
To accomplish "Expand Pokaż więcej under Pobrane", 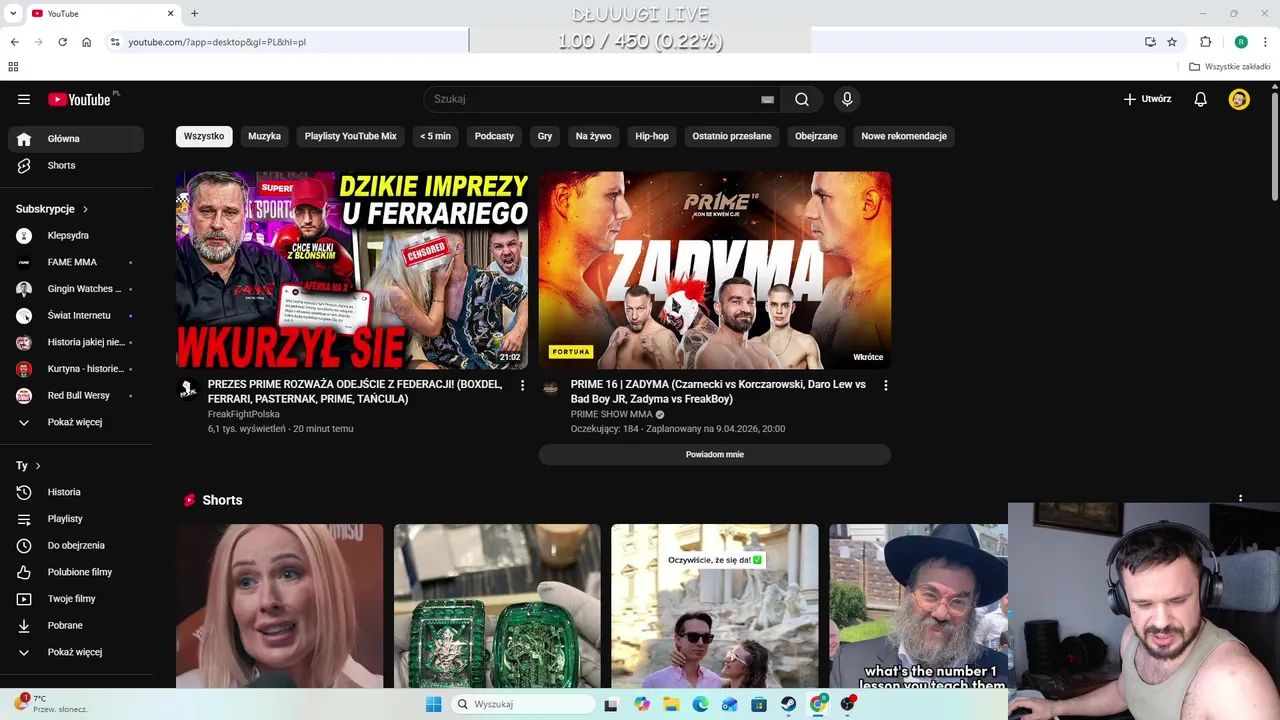I will [76, 652].
